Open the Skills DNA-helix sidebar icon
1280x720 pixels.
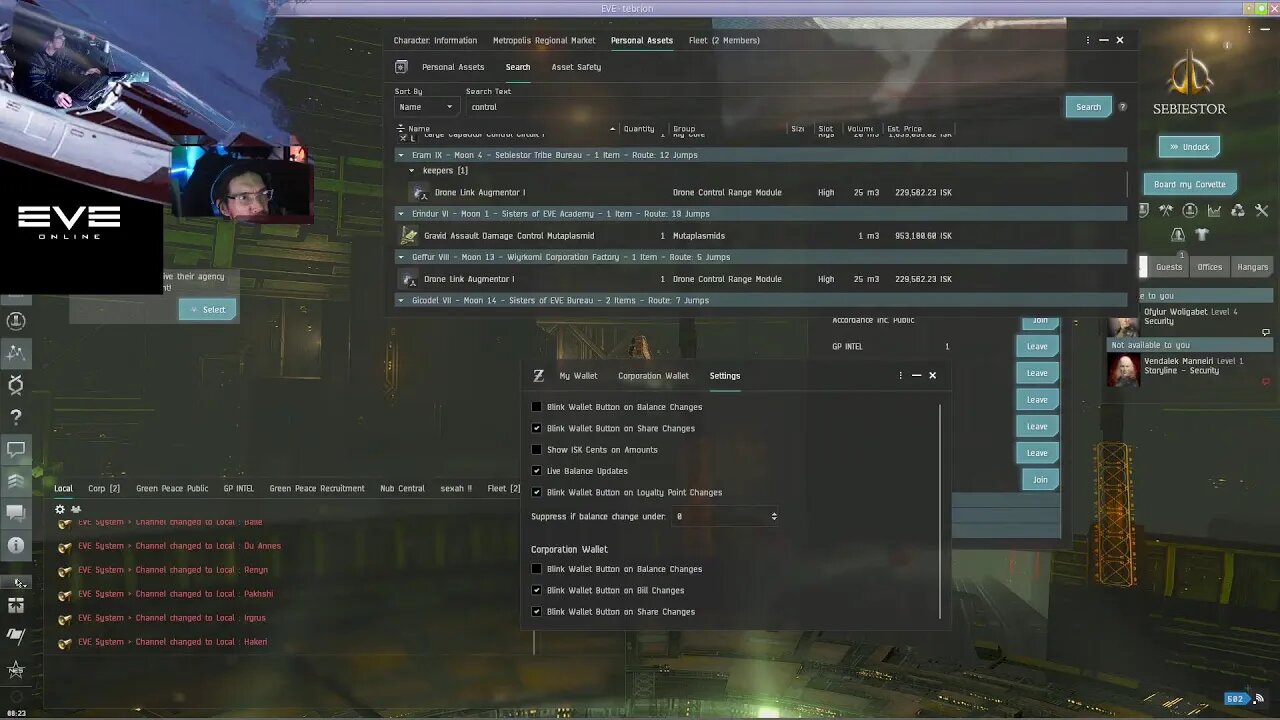(16, 385)
